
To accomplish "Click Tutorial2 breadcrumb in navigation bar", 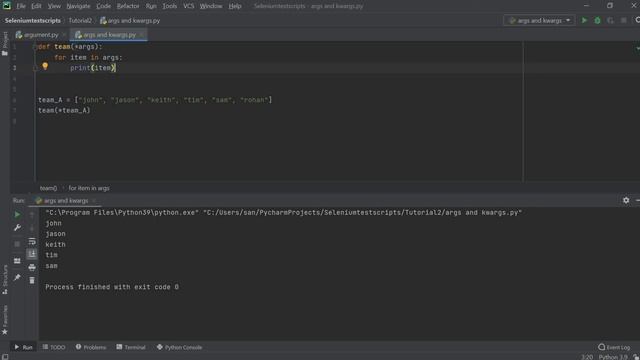I will pos(80,20).
